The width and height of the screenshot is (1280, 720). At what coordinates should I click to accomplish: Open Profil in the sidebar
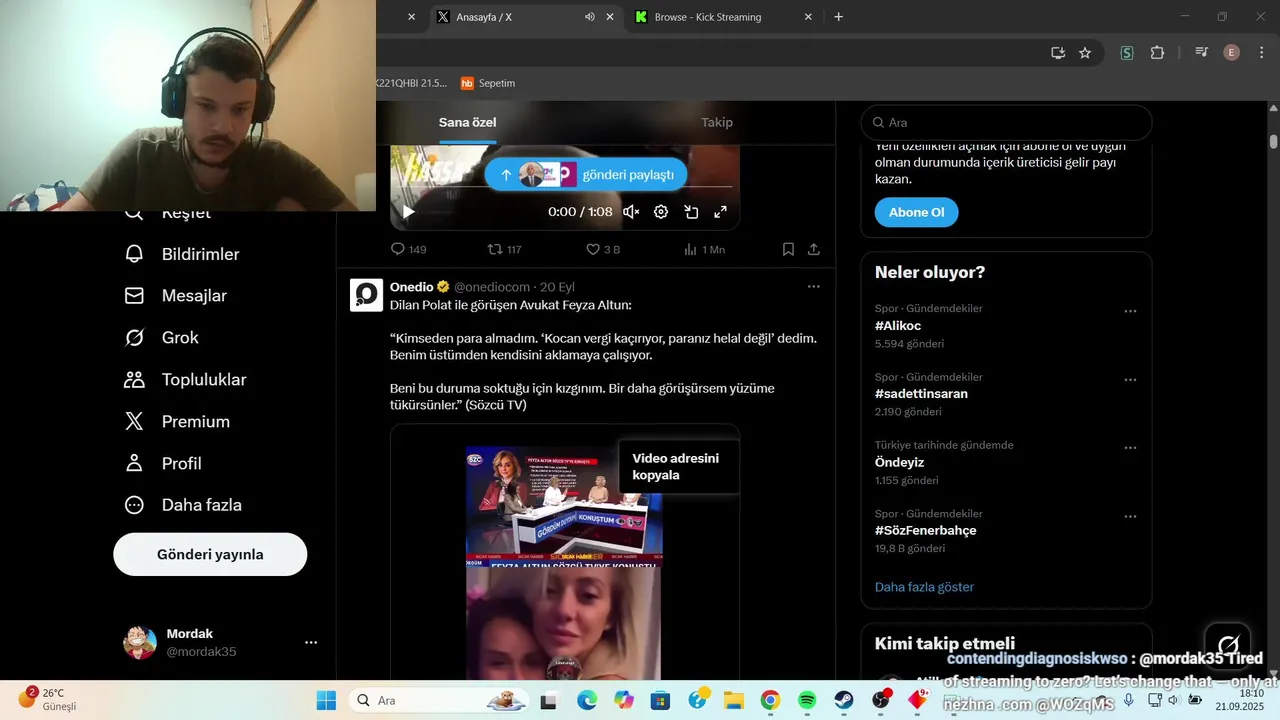[x=163, y=464]
